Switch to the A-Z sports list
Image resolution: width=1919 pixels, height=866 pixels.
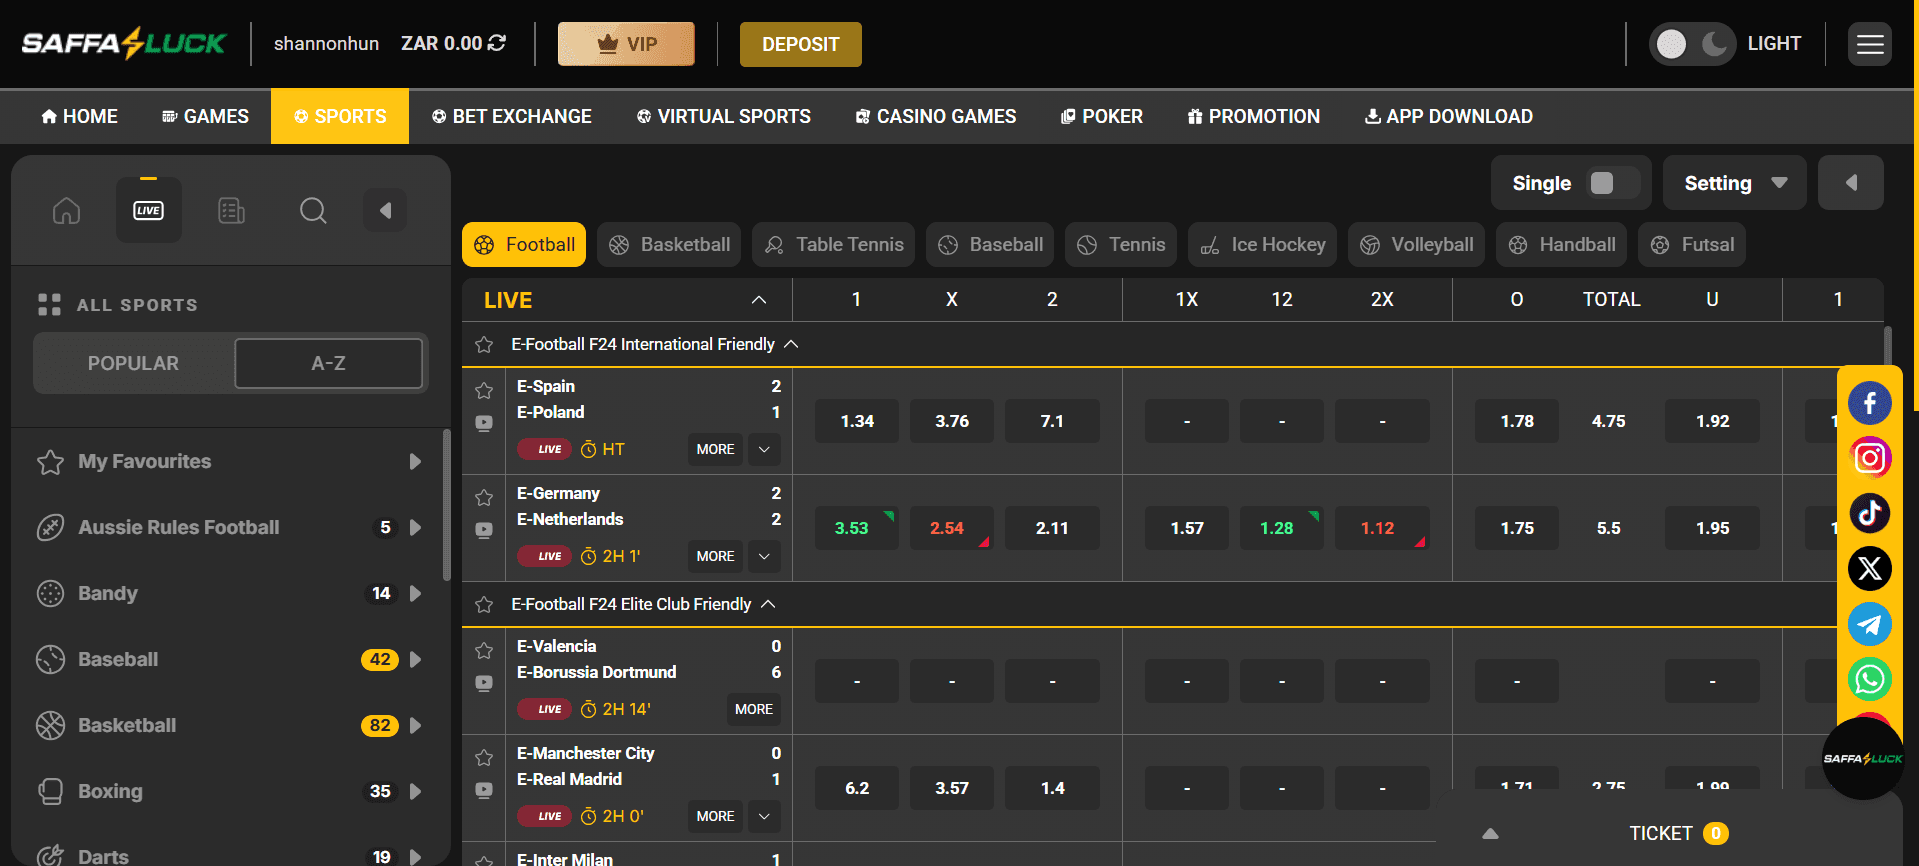point(328,363)
